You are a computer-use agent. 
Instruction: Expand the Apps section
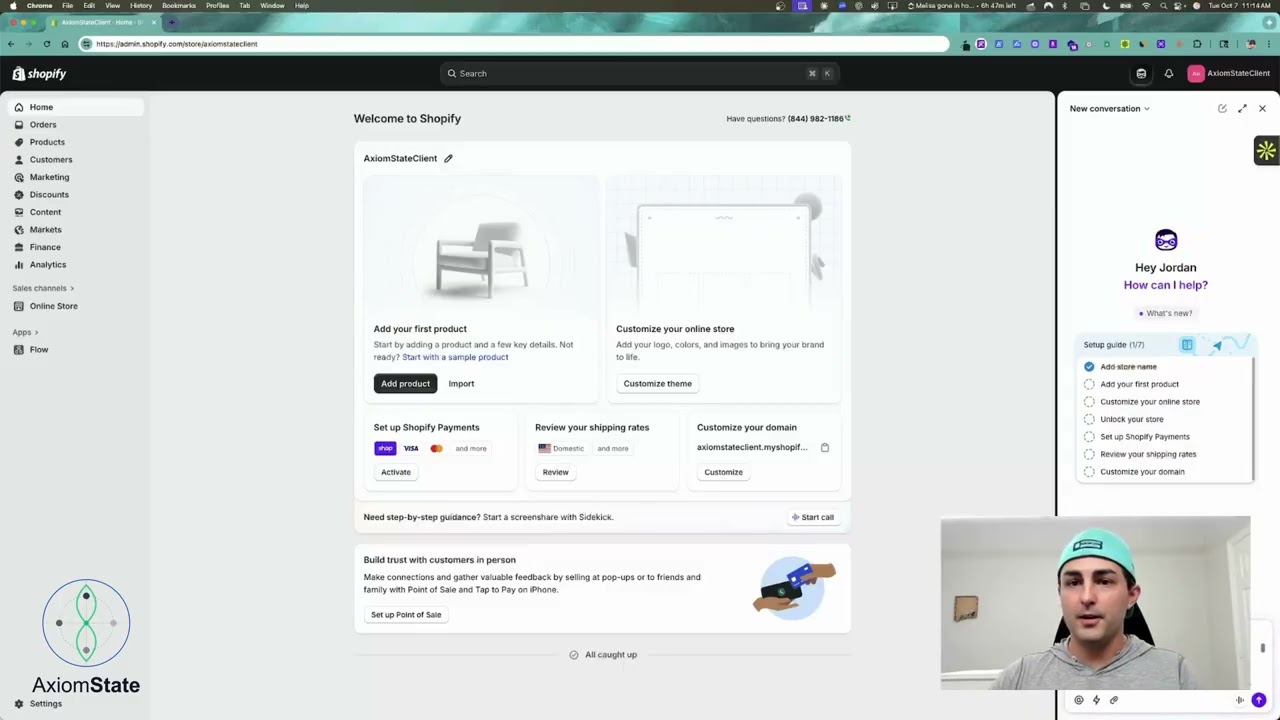click(x=25, y=332)
